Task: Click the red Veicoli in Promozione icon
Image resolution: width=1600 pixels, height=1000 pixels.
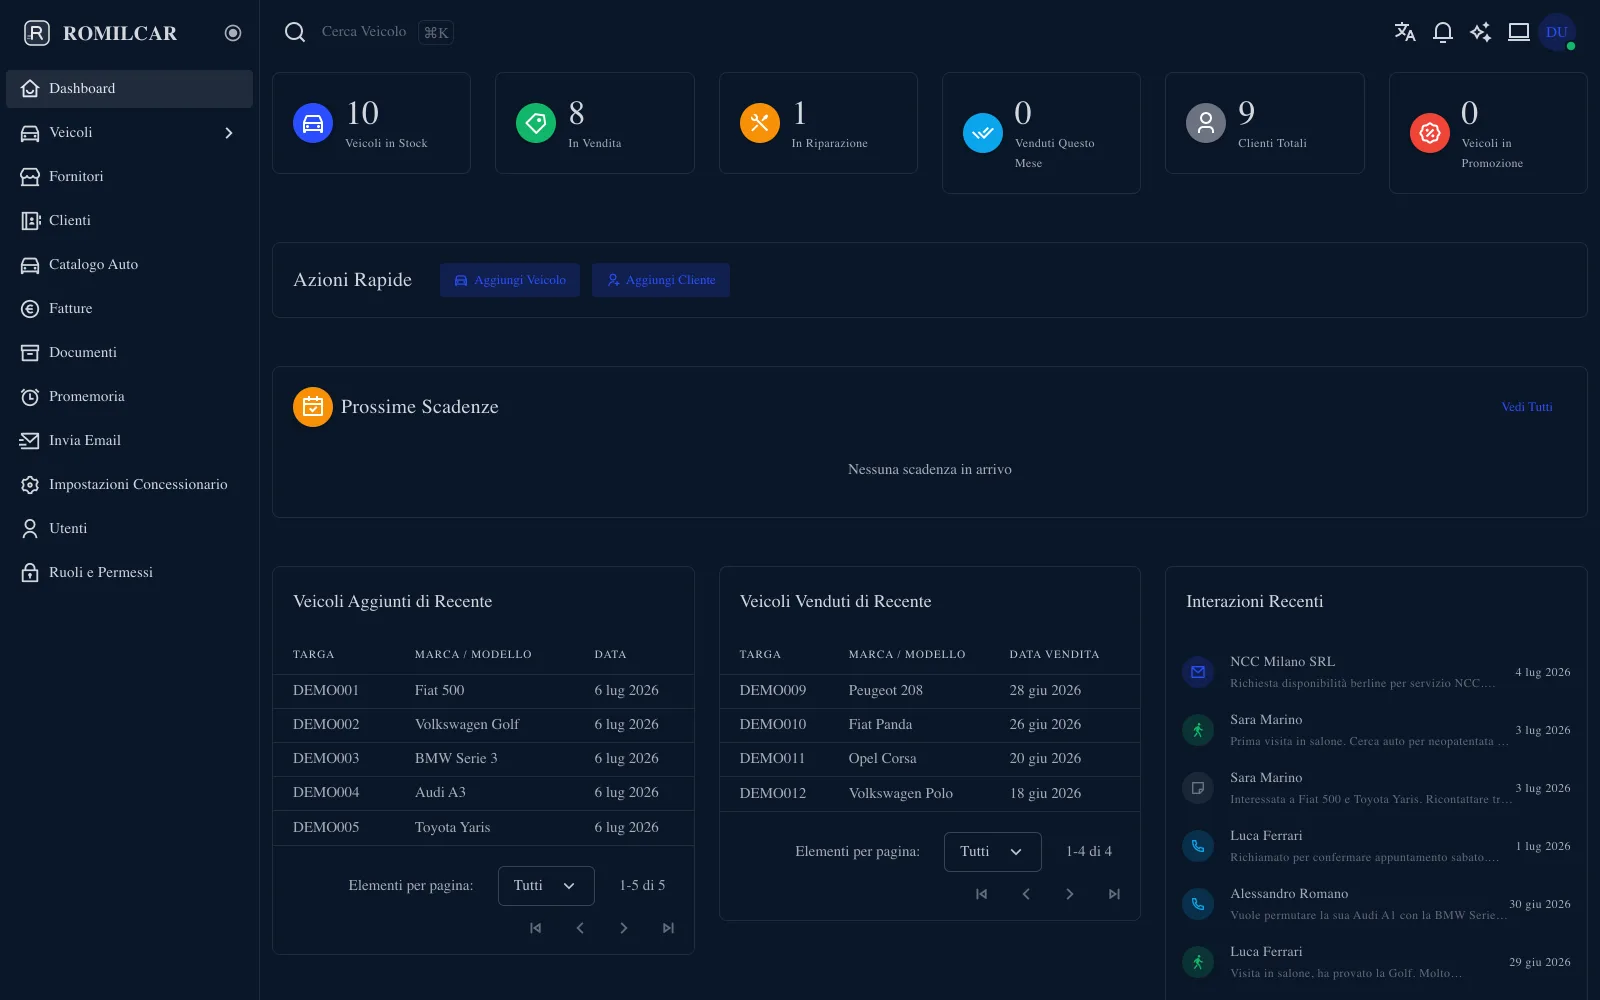Action: point(1430,133)
